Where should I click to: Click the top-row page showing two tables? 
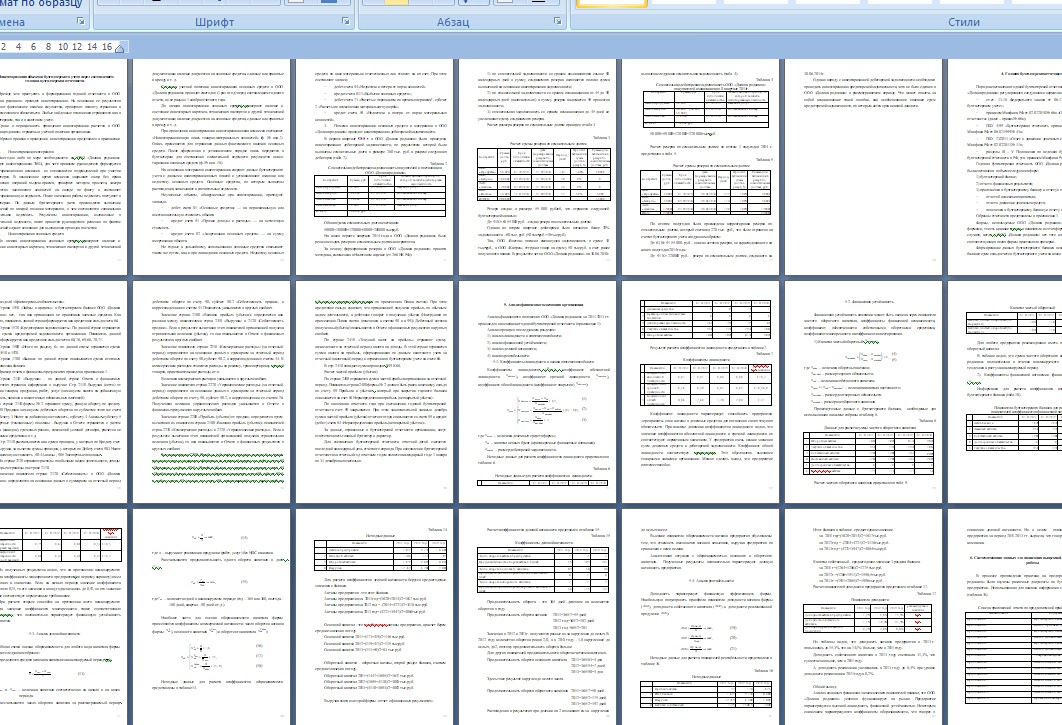pyautogui.click(x=700, y=167)
